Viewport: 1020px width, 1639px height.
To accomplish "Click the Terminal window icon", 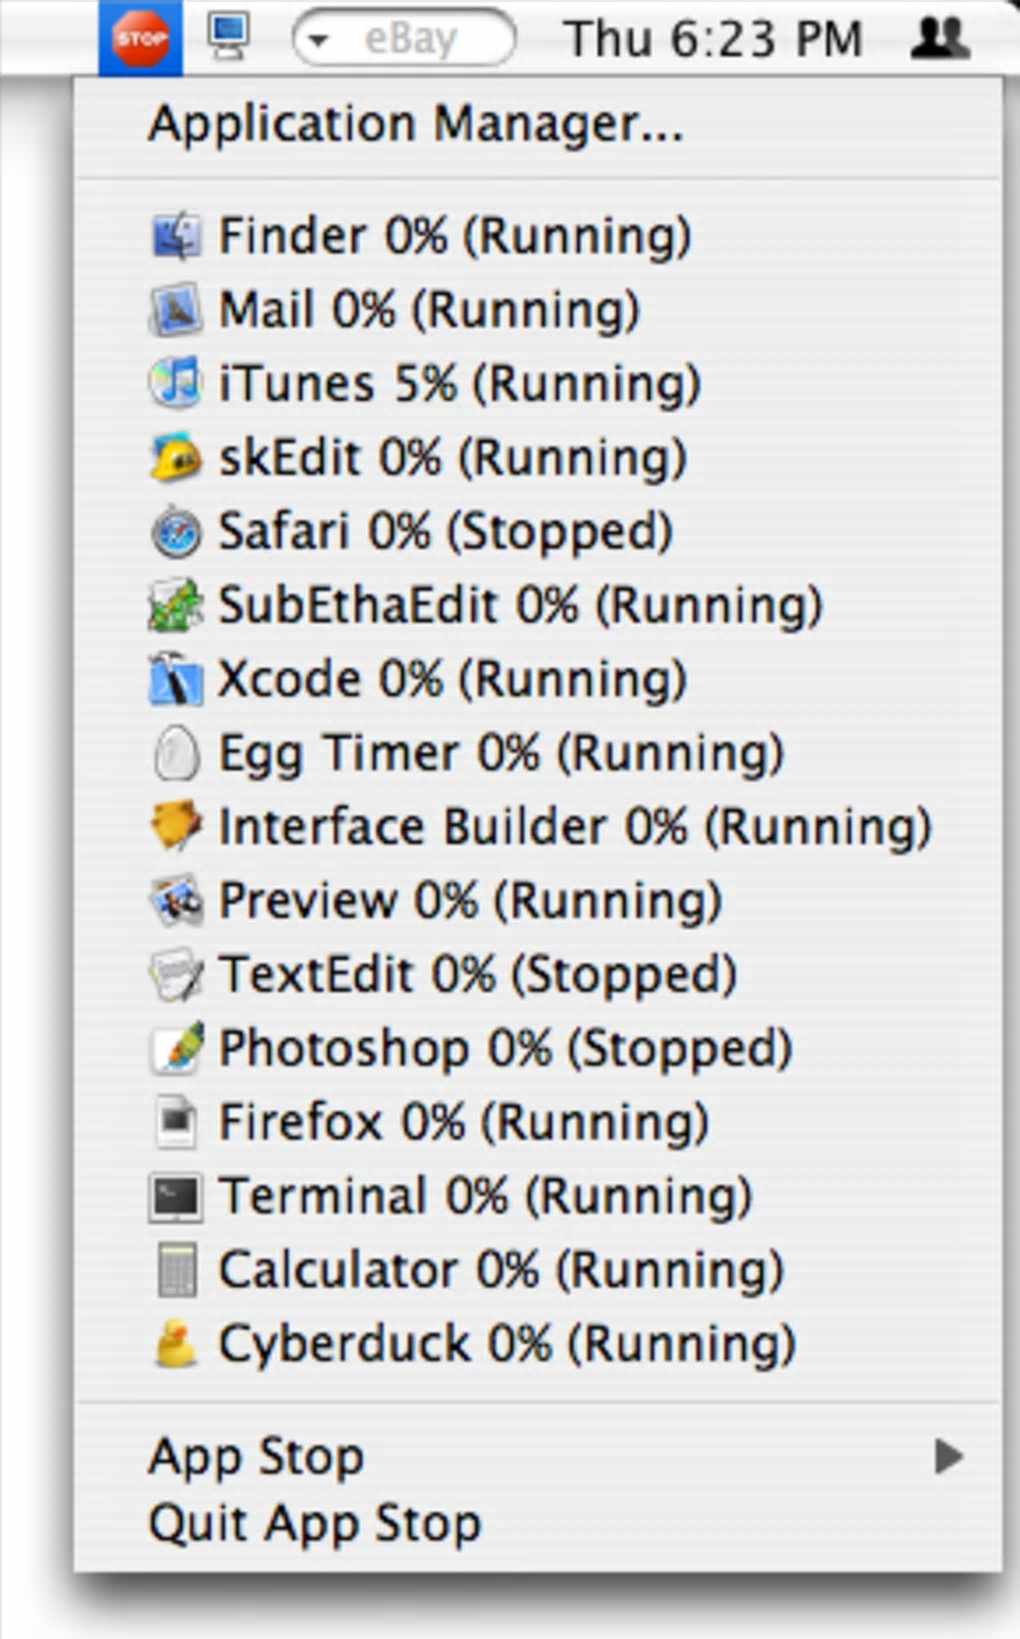I will tap(176, 1197).
